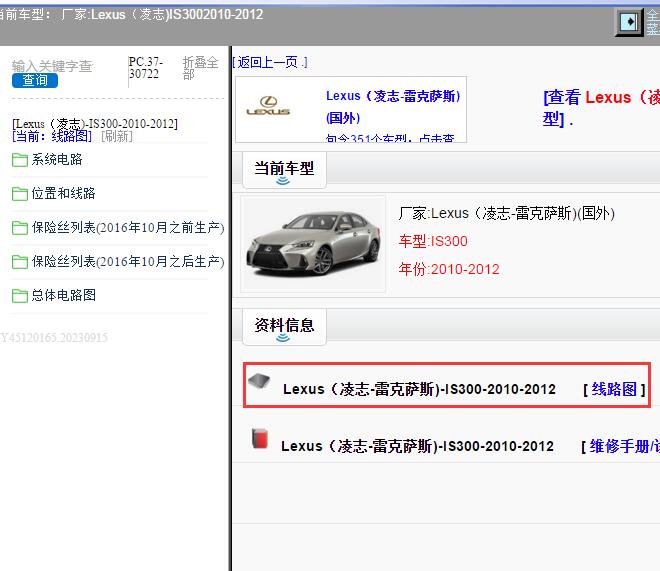Click 车型:IS300 red text

coord(433,242)
